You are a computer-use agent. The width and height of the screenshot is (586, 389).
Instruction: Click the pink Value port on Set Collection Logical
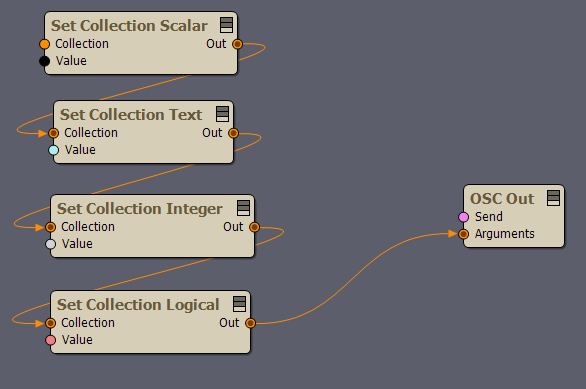pos(50,340)
